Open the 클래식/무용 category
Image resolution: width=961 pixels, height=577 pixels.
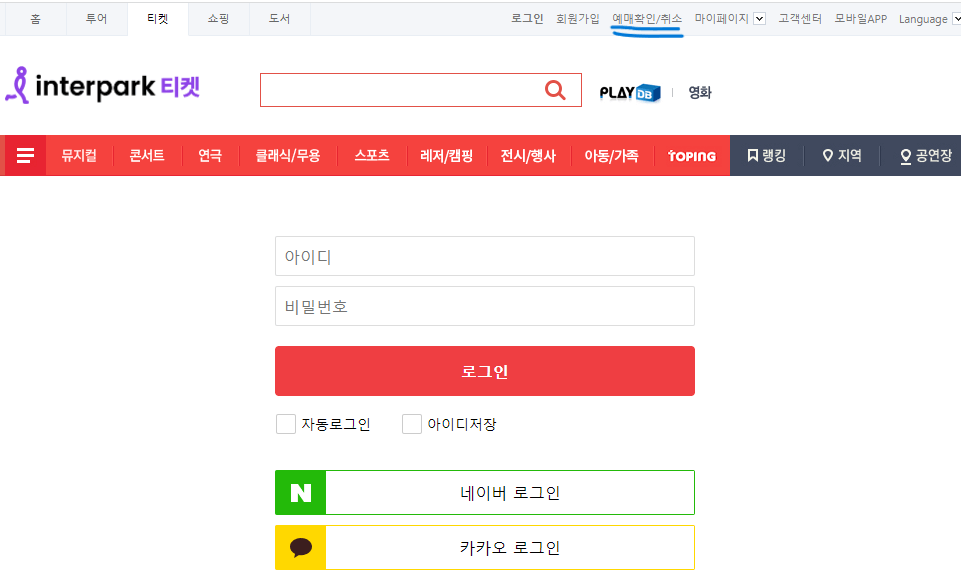(x=288, y=156)
